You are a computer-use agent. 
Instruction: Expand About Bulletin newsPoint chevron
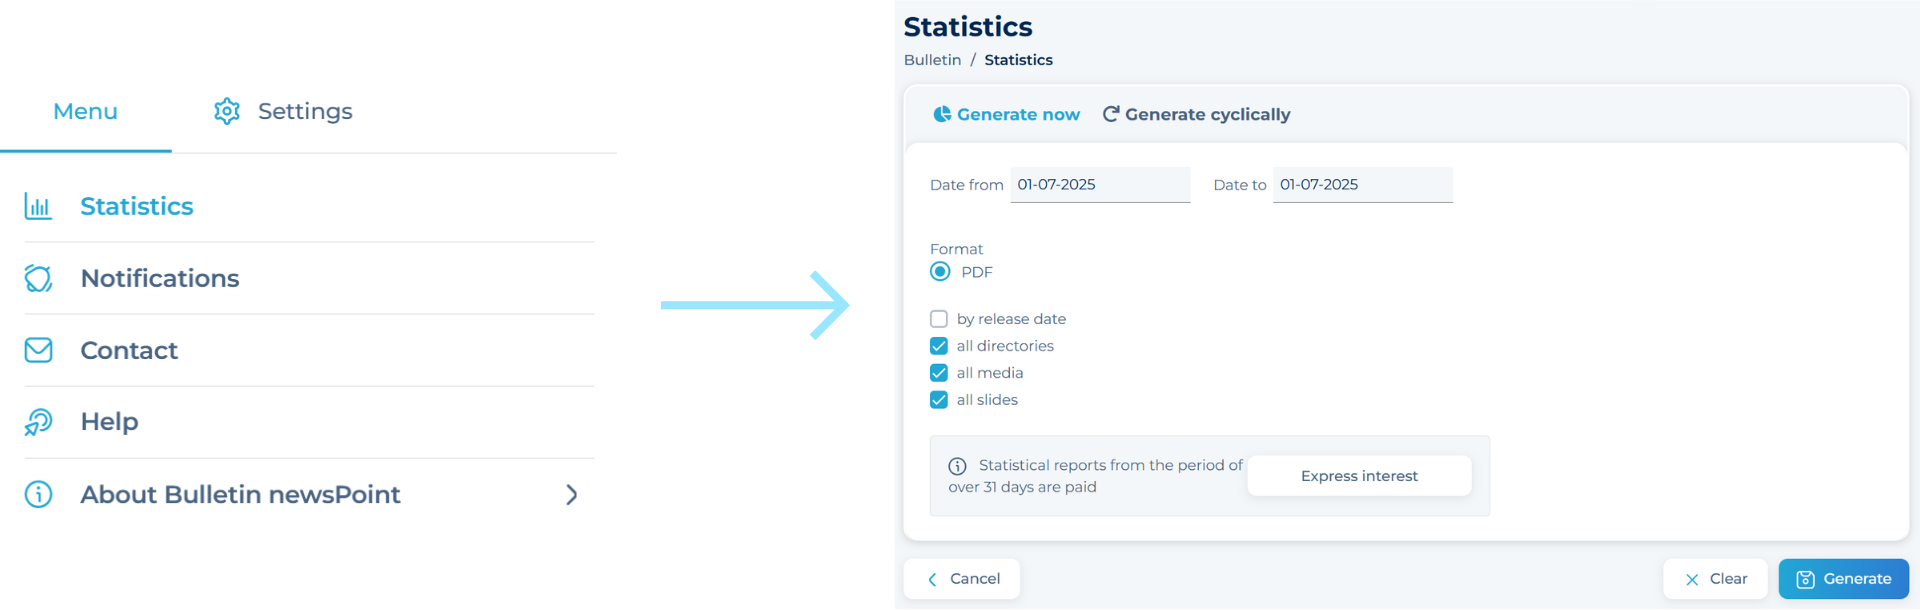point(572,494)
